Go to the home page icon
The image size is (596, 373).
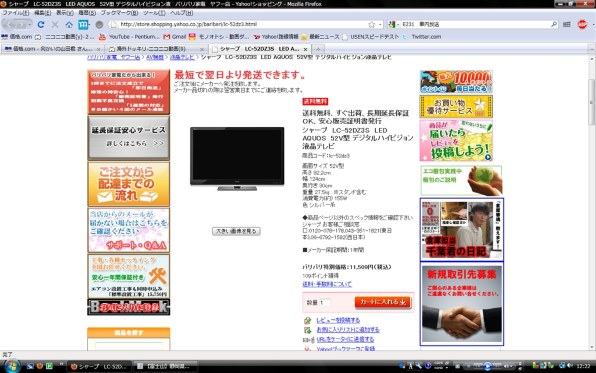(69, 25)
